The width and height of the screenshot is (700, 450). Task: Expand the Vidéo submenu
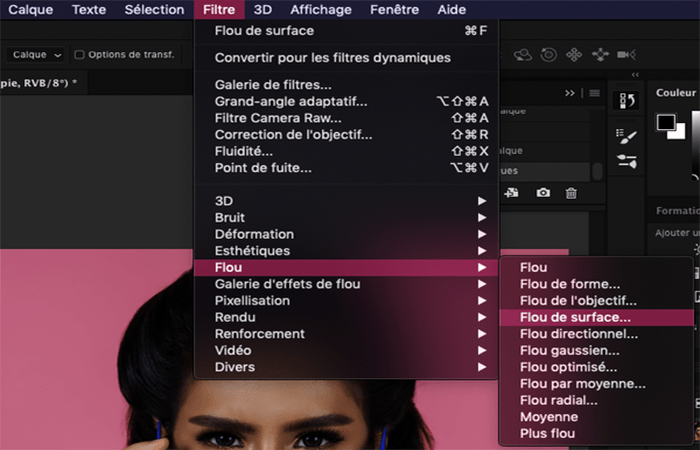[x=346, y=350]
